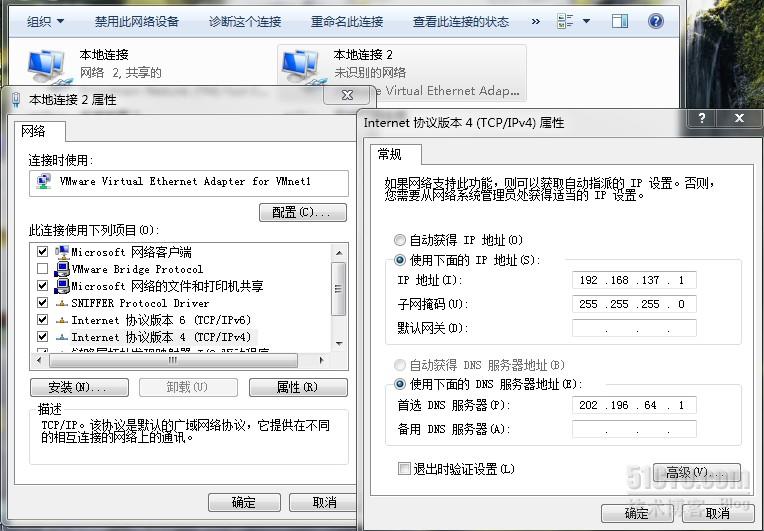The height and width of the screenshot is (531, 764).
Task: Click 禁用此网络设备 in toolbar
Action: 137,21
